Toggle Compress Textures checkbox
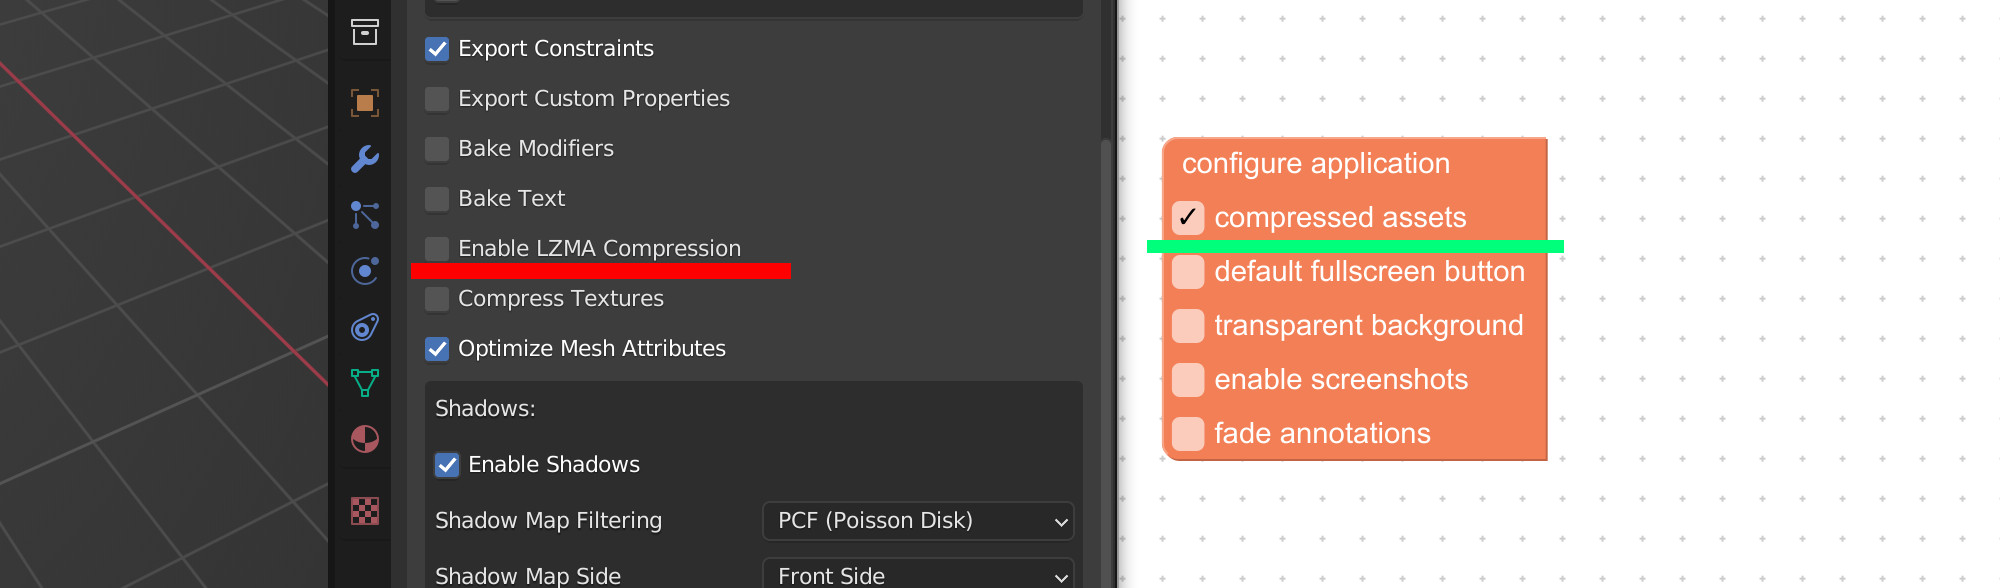 click(x=437, y=299)
